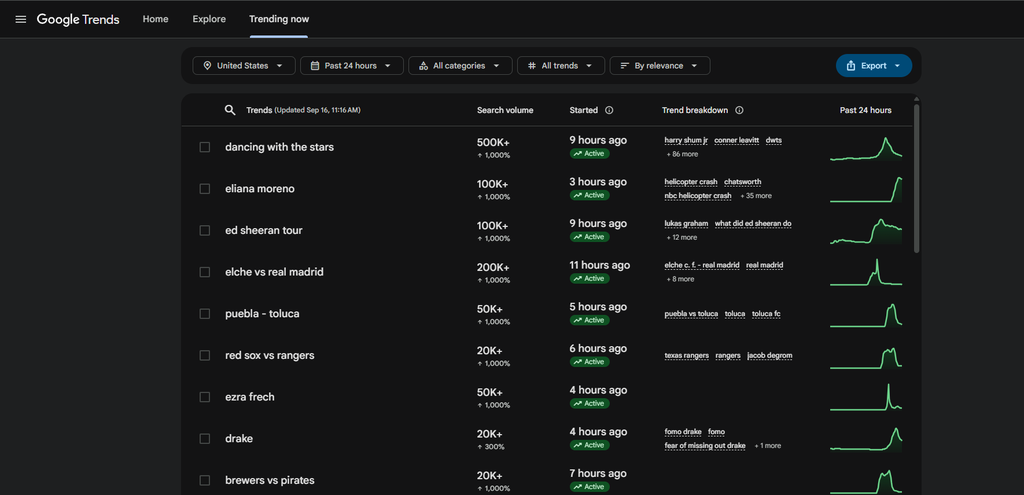This screenshot has width=1024, height=495.
Task: Open the 'jacob degrom' breakdown link
Action: (x=770, y=356)
